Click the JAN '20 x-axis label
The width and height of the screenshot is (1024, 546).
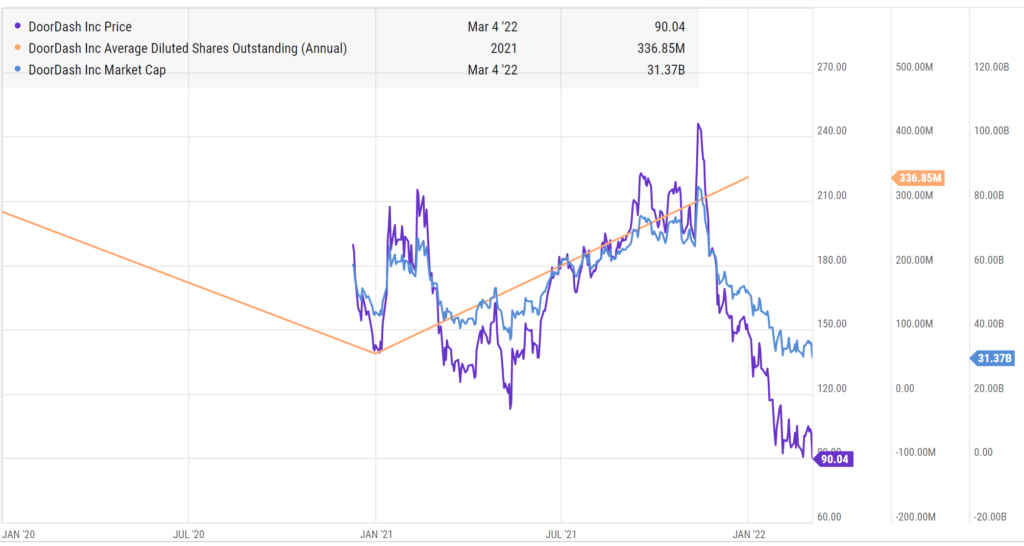tap(19, 534)
